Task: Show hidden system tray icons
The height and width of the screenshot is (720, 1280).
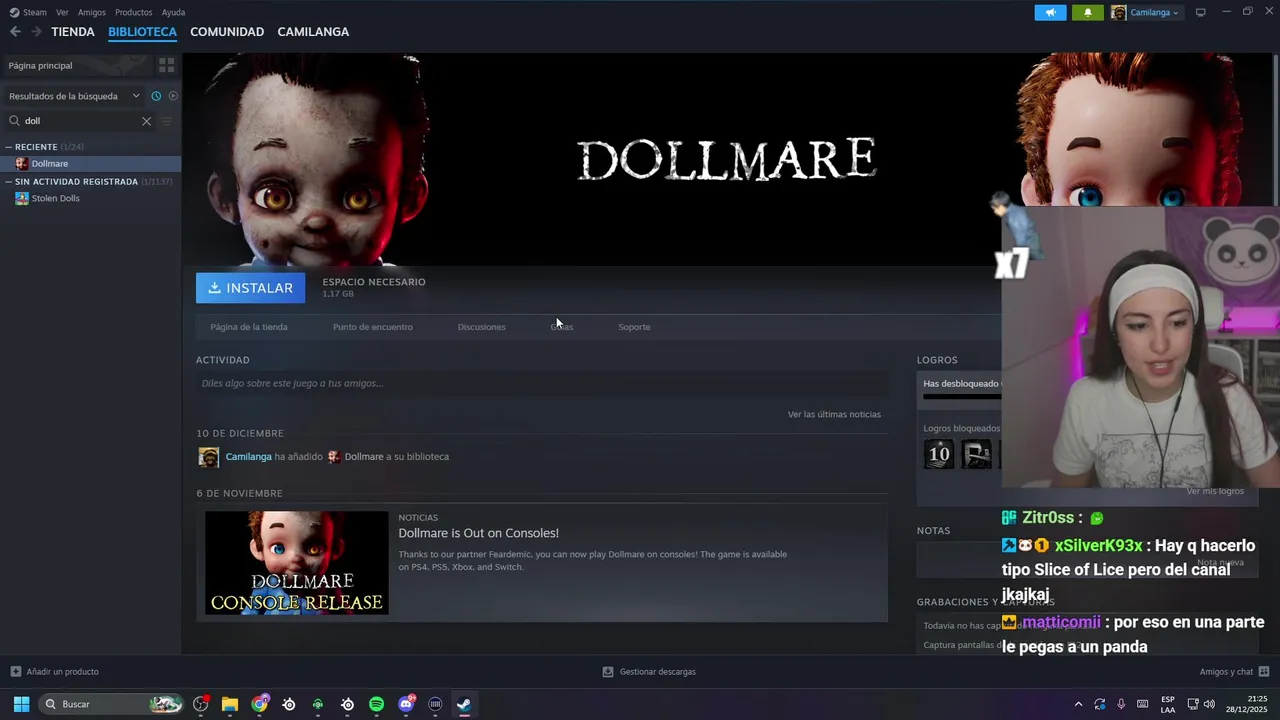Action: pos(1078,704)
